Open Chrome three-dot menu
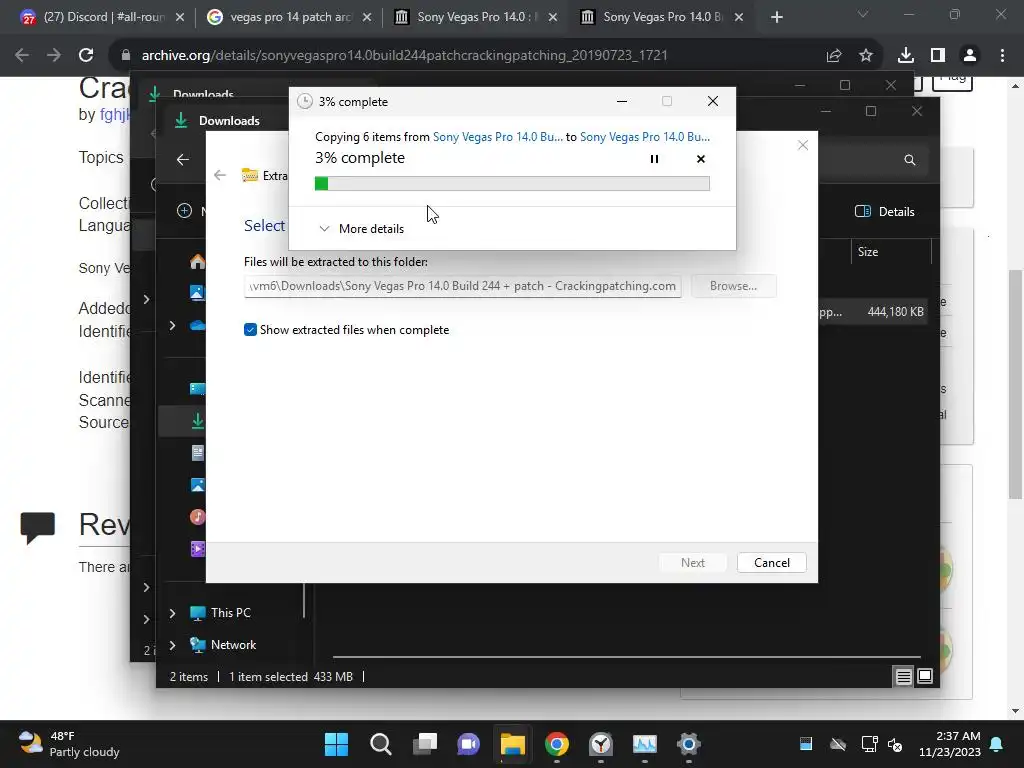The image size is (1024, 768). point(1002,56)
